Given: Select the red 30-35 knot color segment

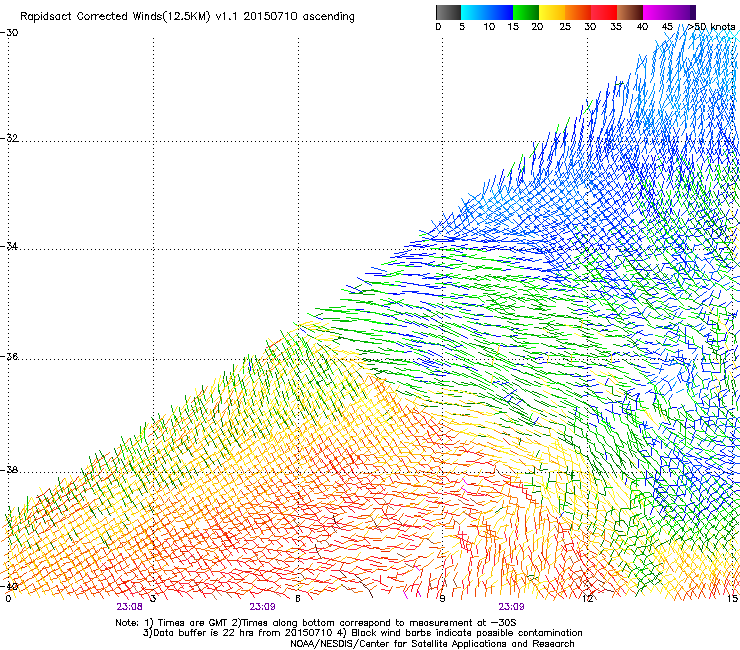Looking at the screenshot, I should click(605, 12).
